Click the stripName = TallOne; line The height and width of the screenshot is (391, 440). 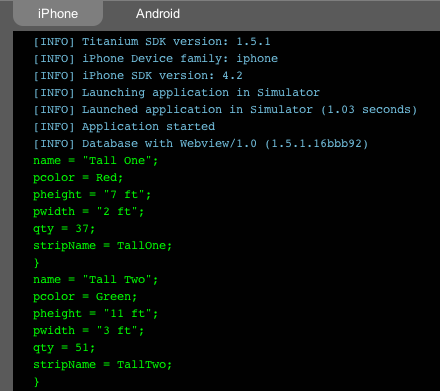tap(103, 246)
